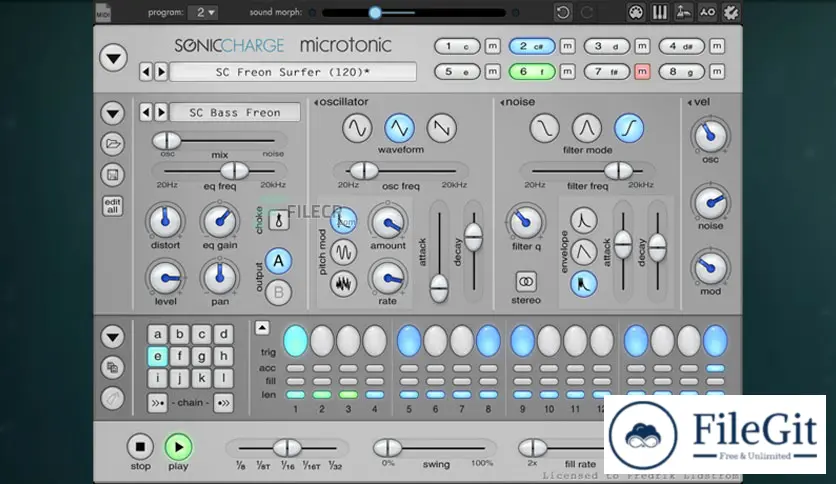The width and height of the screenshot is (836, 484).
Task: Go to previous preset before SC Freon Surfer
Action: (146, 72)
